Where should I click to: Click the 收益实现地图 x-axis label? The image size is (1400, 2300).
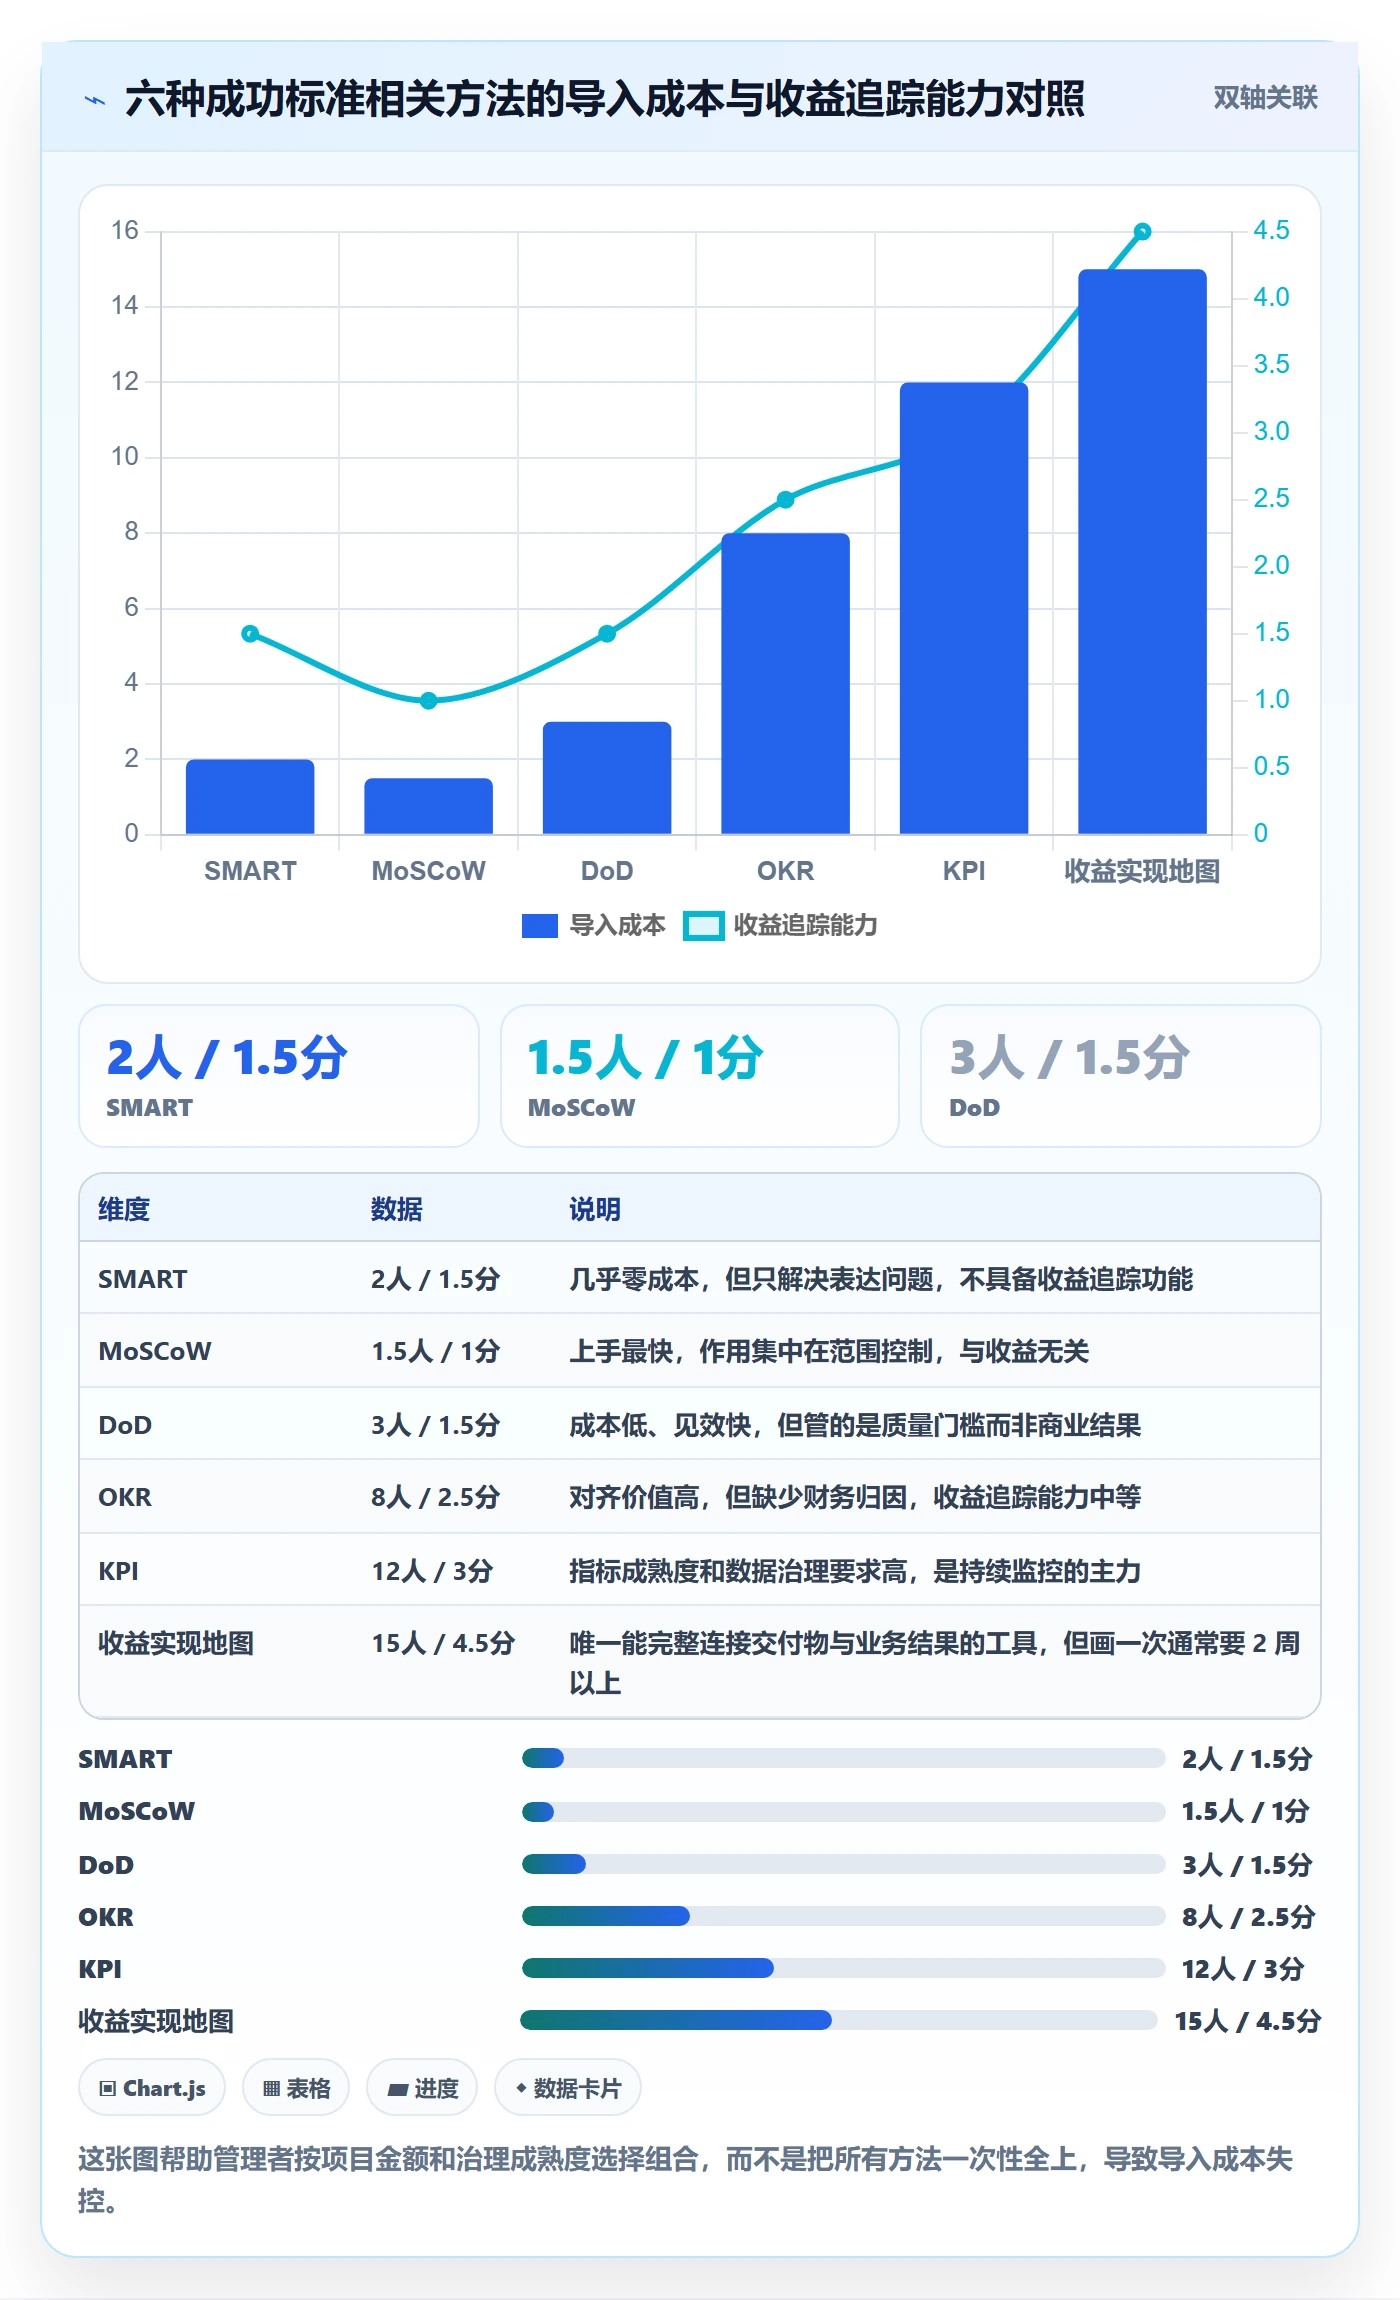(x=1142, y=871)
